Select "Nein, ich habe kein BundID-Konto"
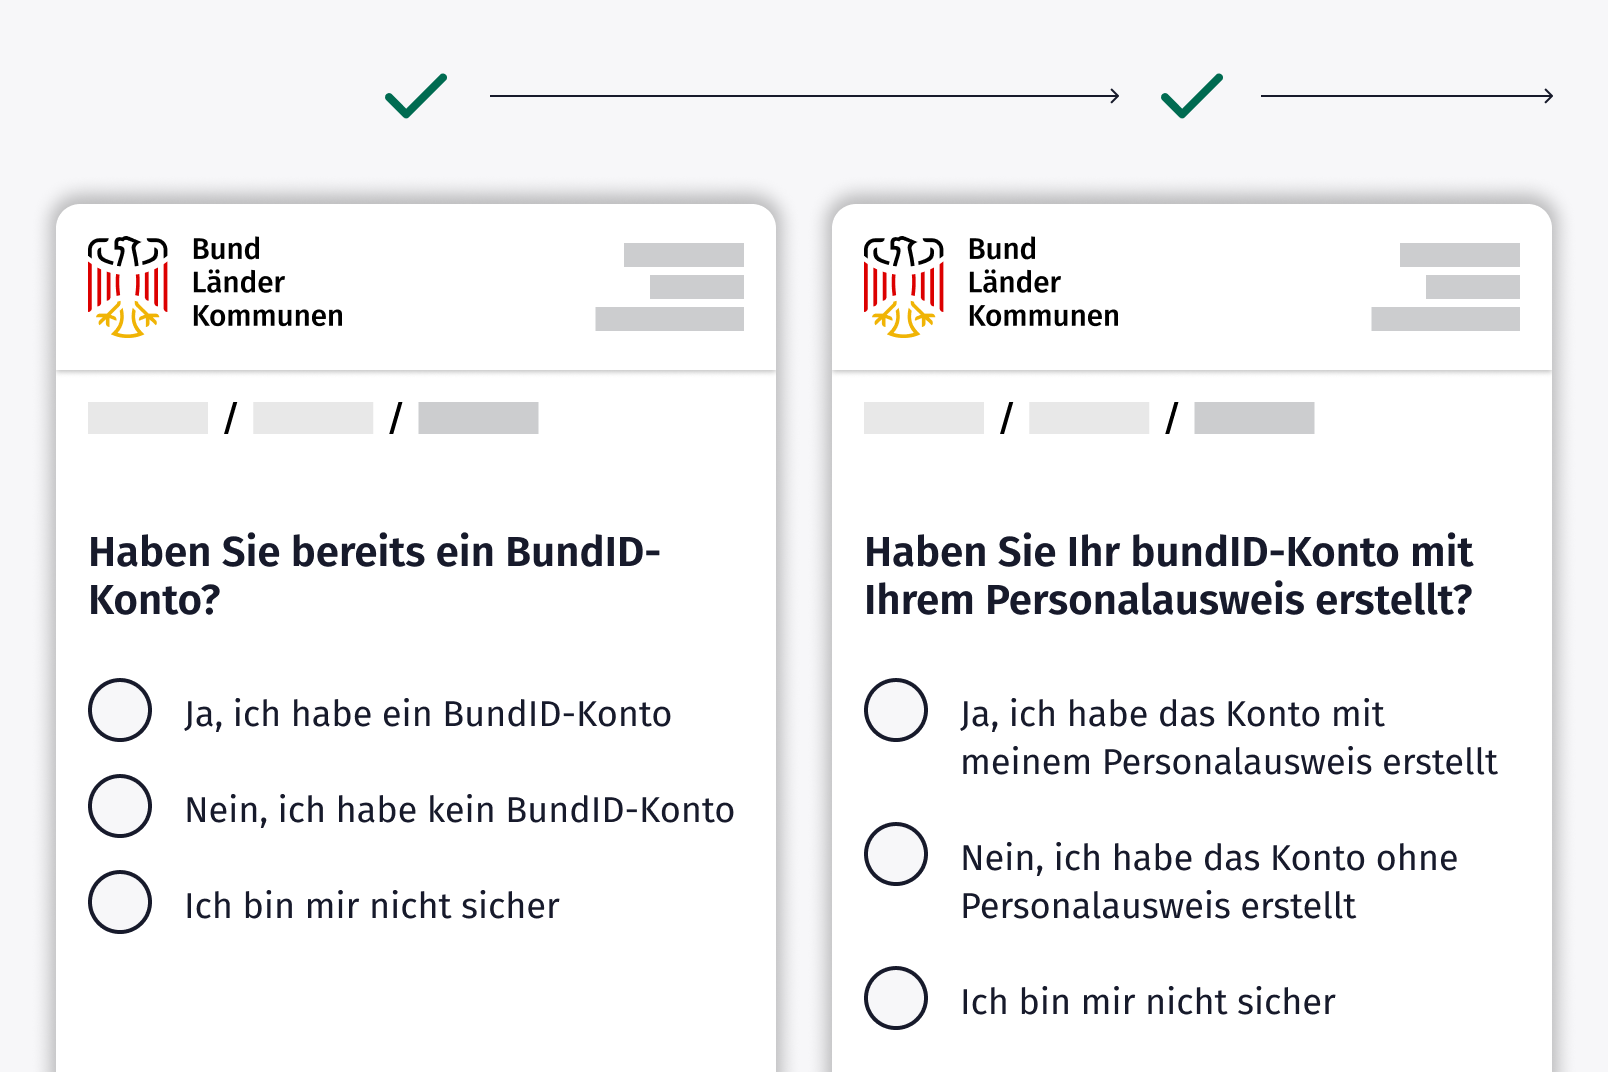1608x1072 pixels. pos(120,806)
